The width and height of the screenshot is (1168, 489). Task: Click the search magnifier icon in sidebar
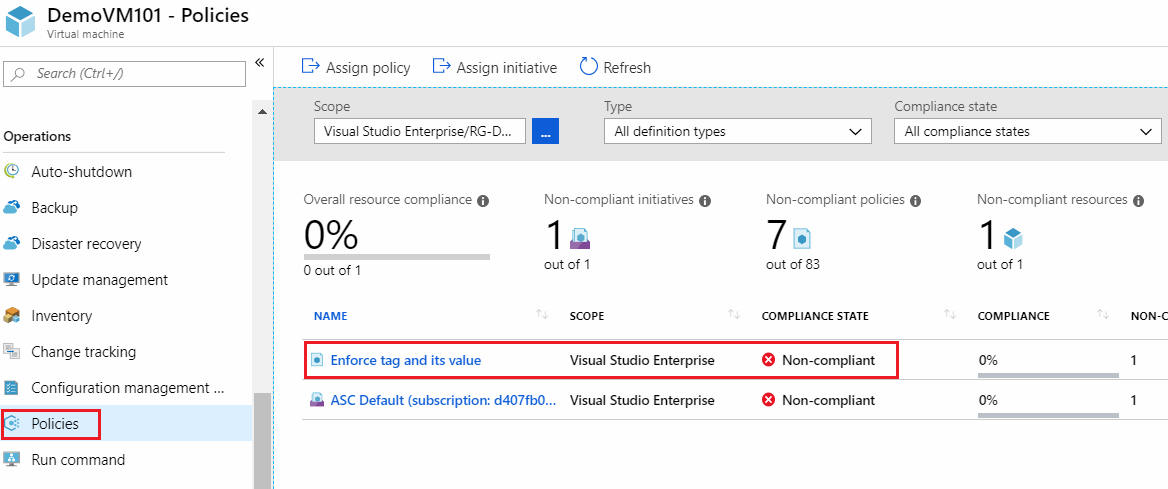pyautogui.click(x=19, y=74)
